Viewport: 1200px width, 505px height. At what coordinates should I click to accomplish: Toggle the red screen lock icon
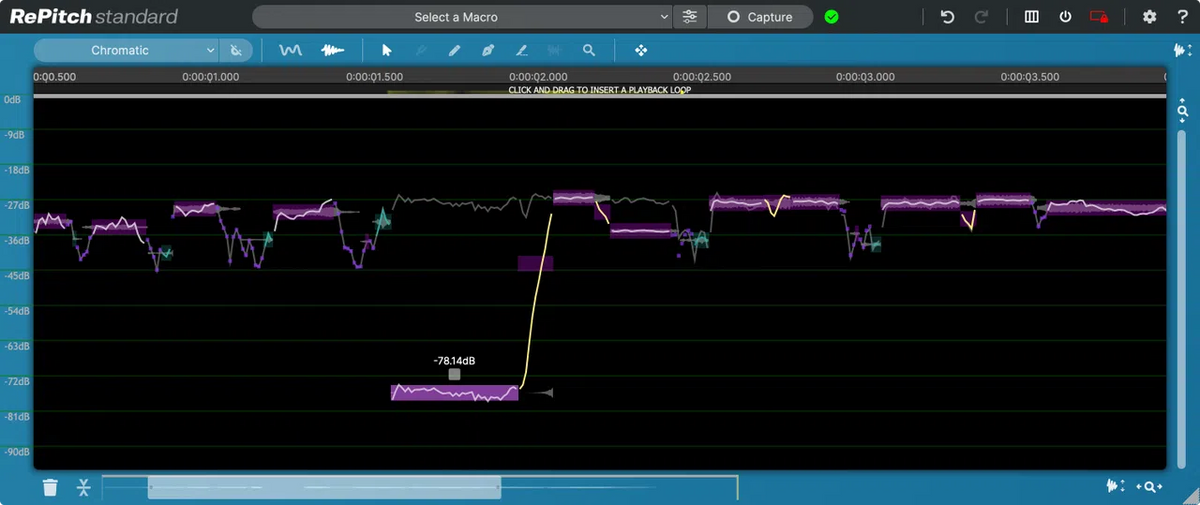click(1099, 17)
